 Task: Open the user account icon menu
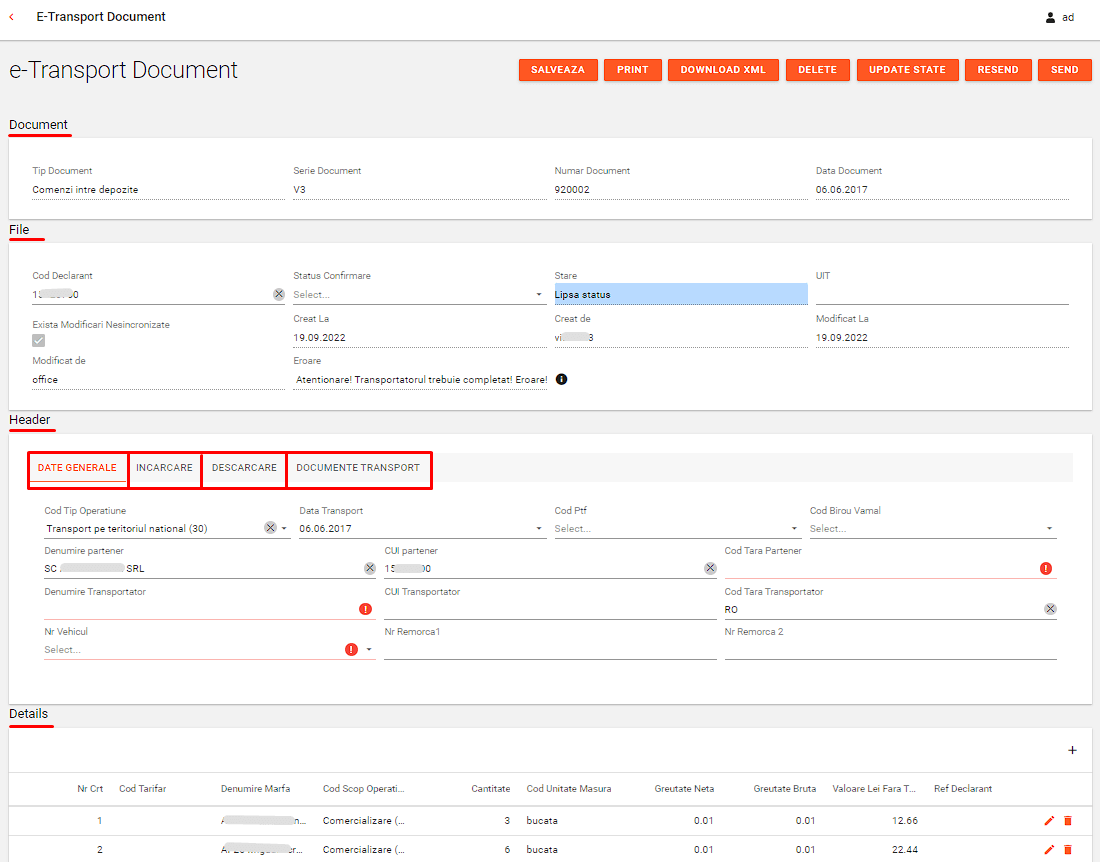(x=1049, y=18)
